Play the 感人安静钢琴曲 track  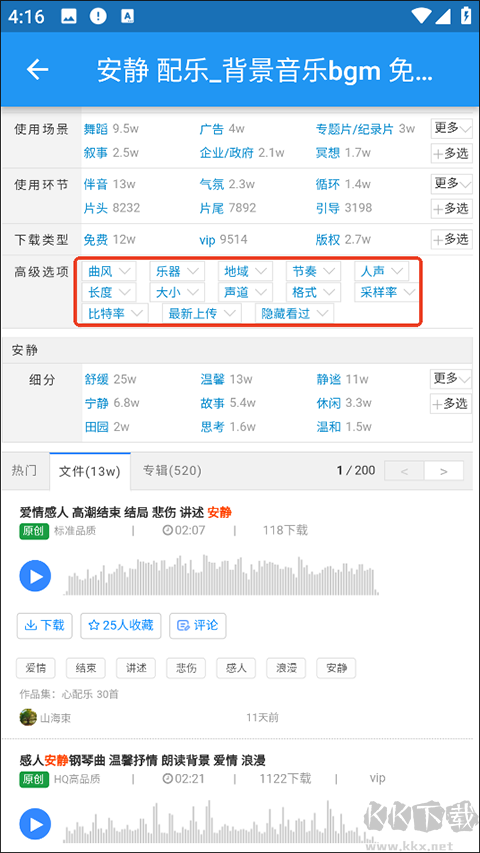click(35, 824)
